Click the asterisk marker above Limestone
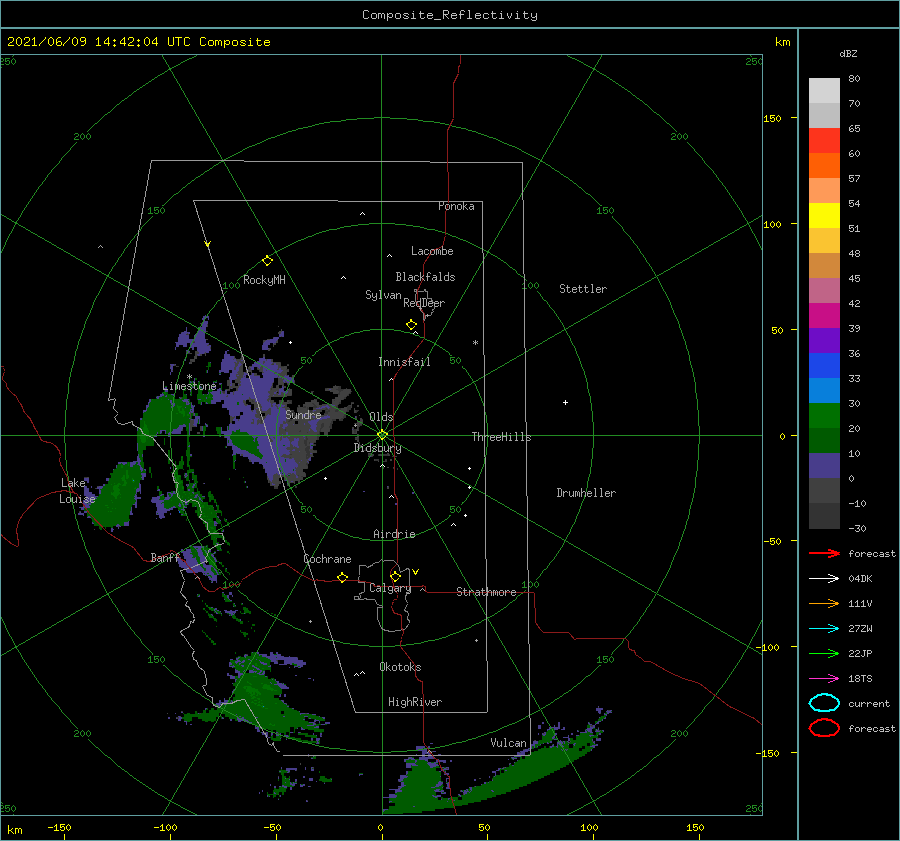This screenshot has width=900, height=841. coord(189,377)
